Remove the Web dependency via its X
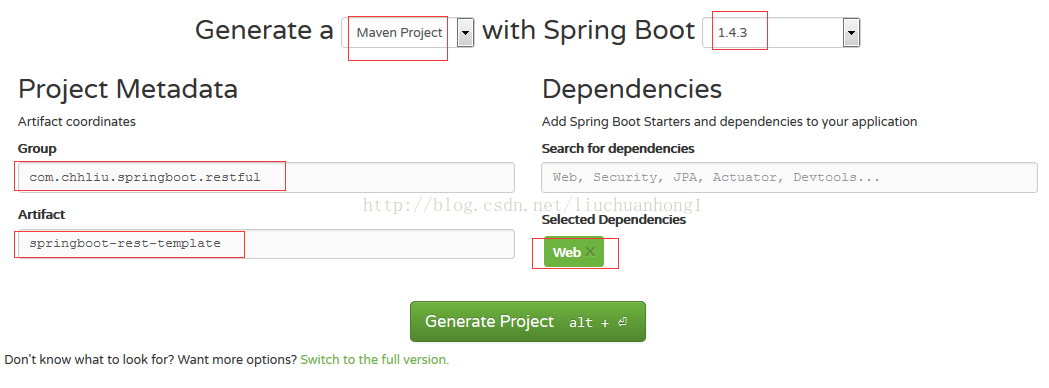1049x388 pixels. (589, 252)
